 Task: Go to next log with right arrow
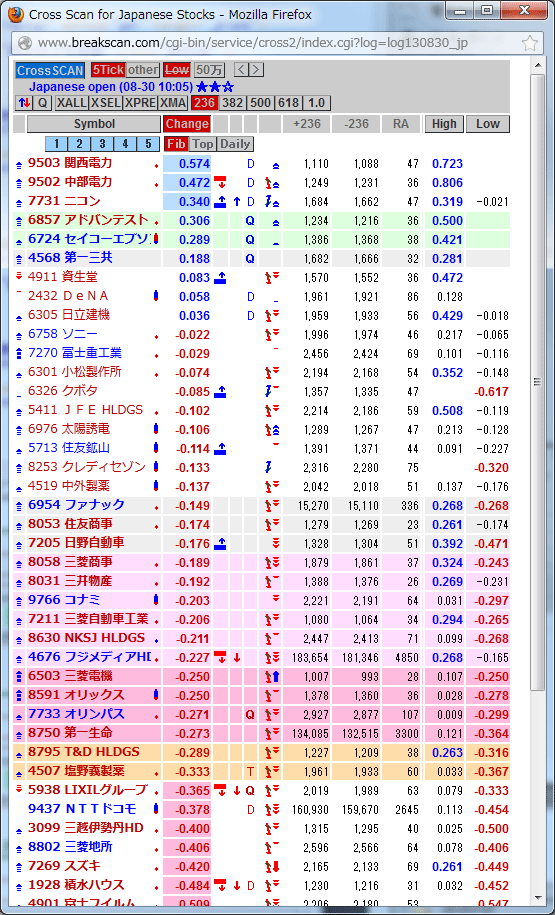256,70
